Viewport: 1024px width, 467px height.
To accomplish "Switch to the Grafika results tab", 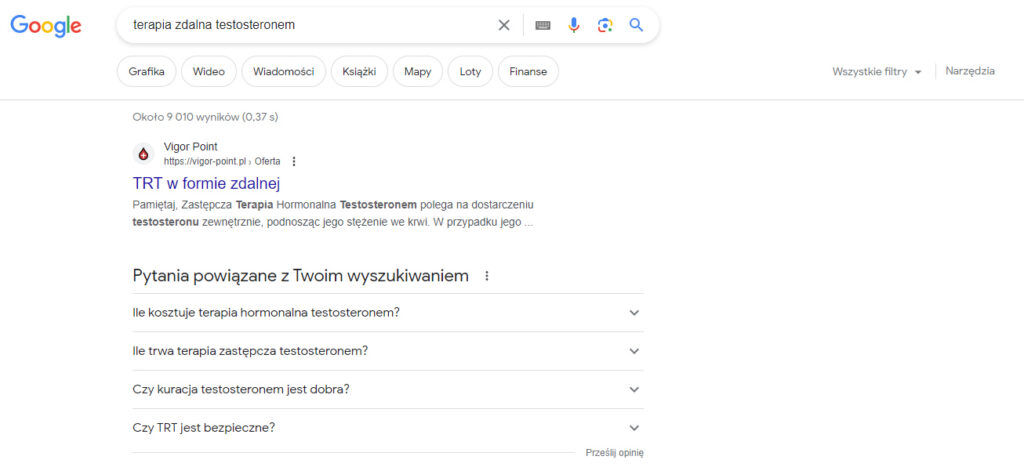I will click(x=146, y=72).
